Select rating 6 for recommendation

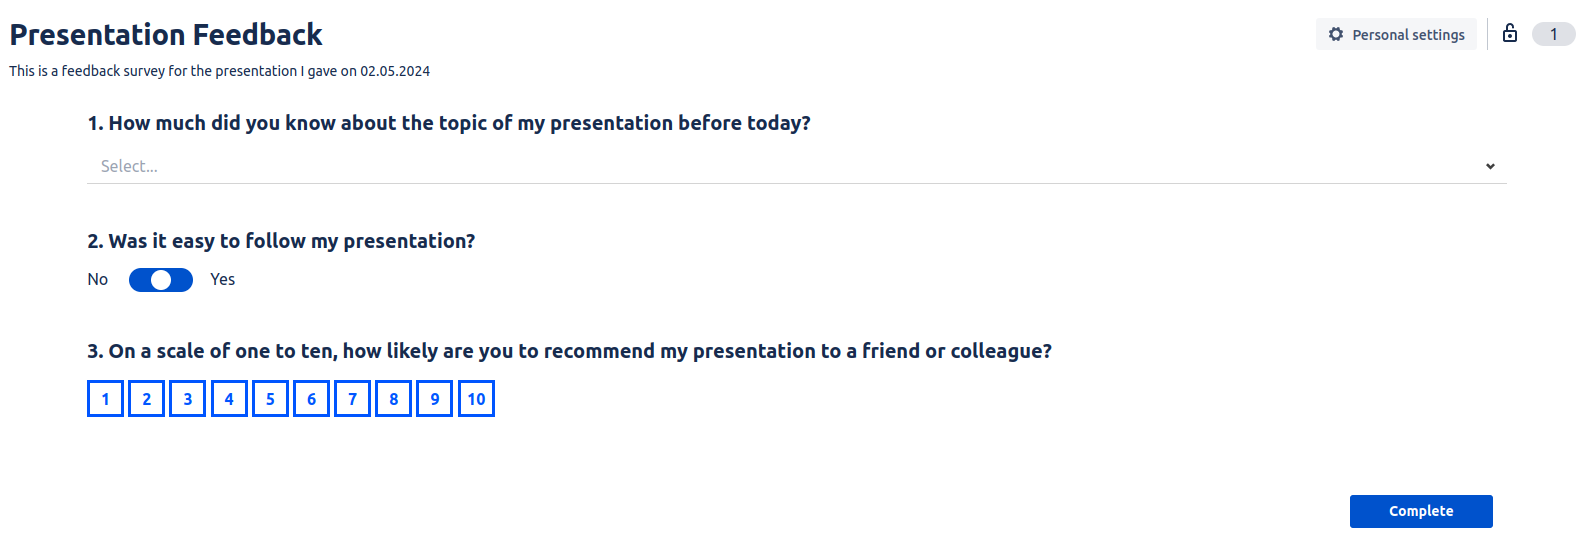click(311, 399)
